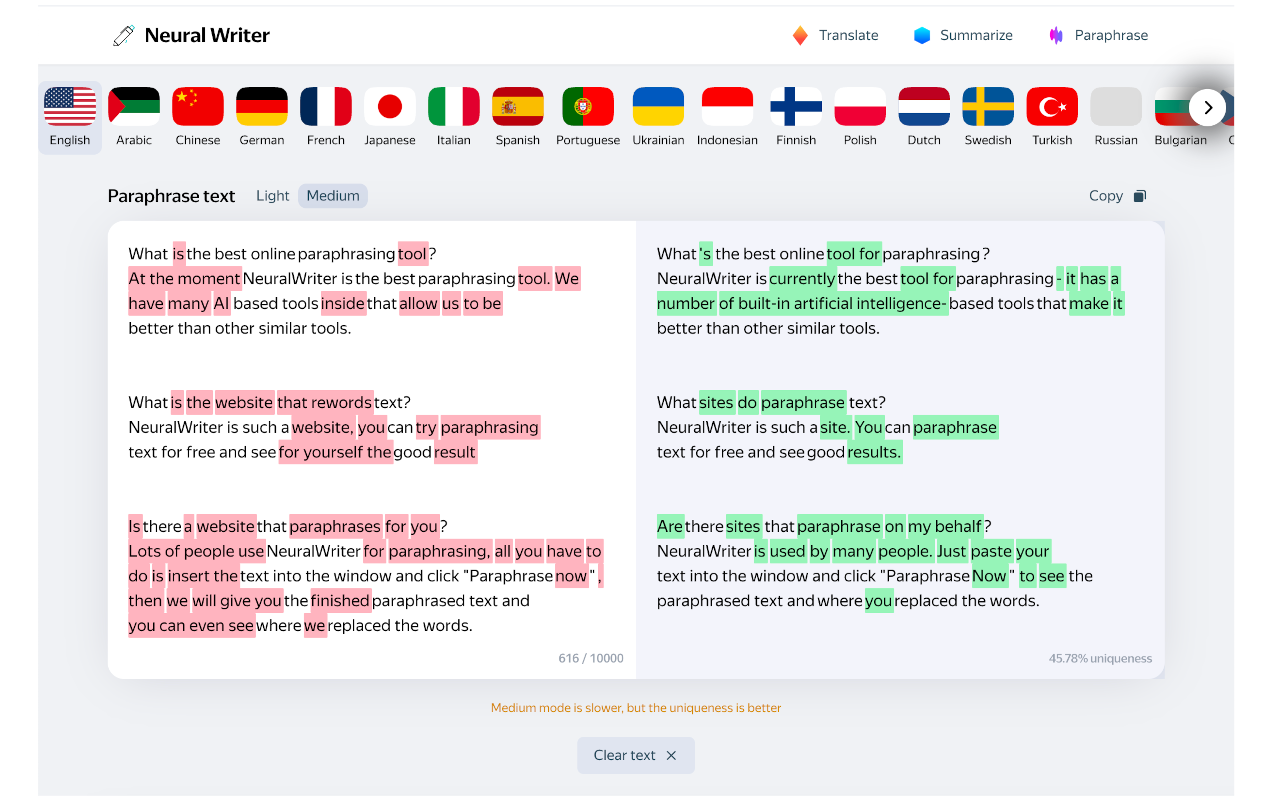Click the paraphrased output text panel
Image resolution: width=1280 pixels, height=800 pixels.
coord(900,450)
